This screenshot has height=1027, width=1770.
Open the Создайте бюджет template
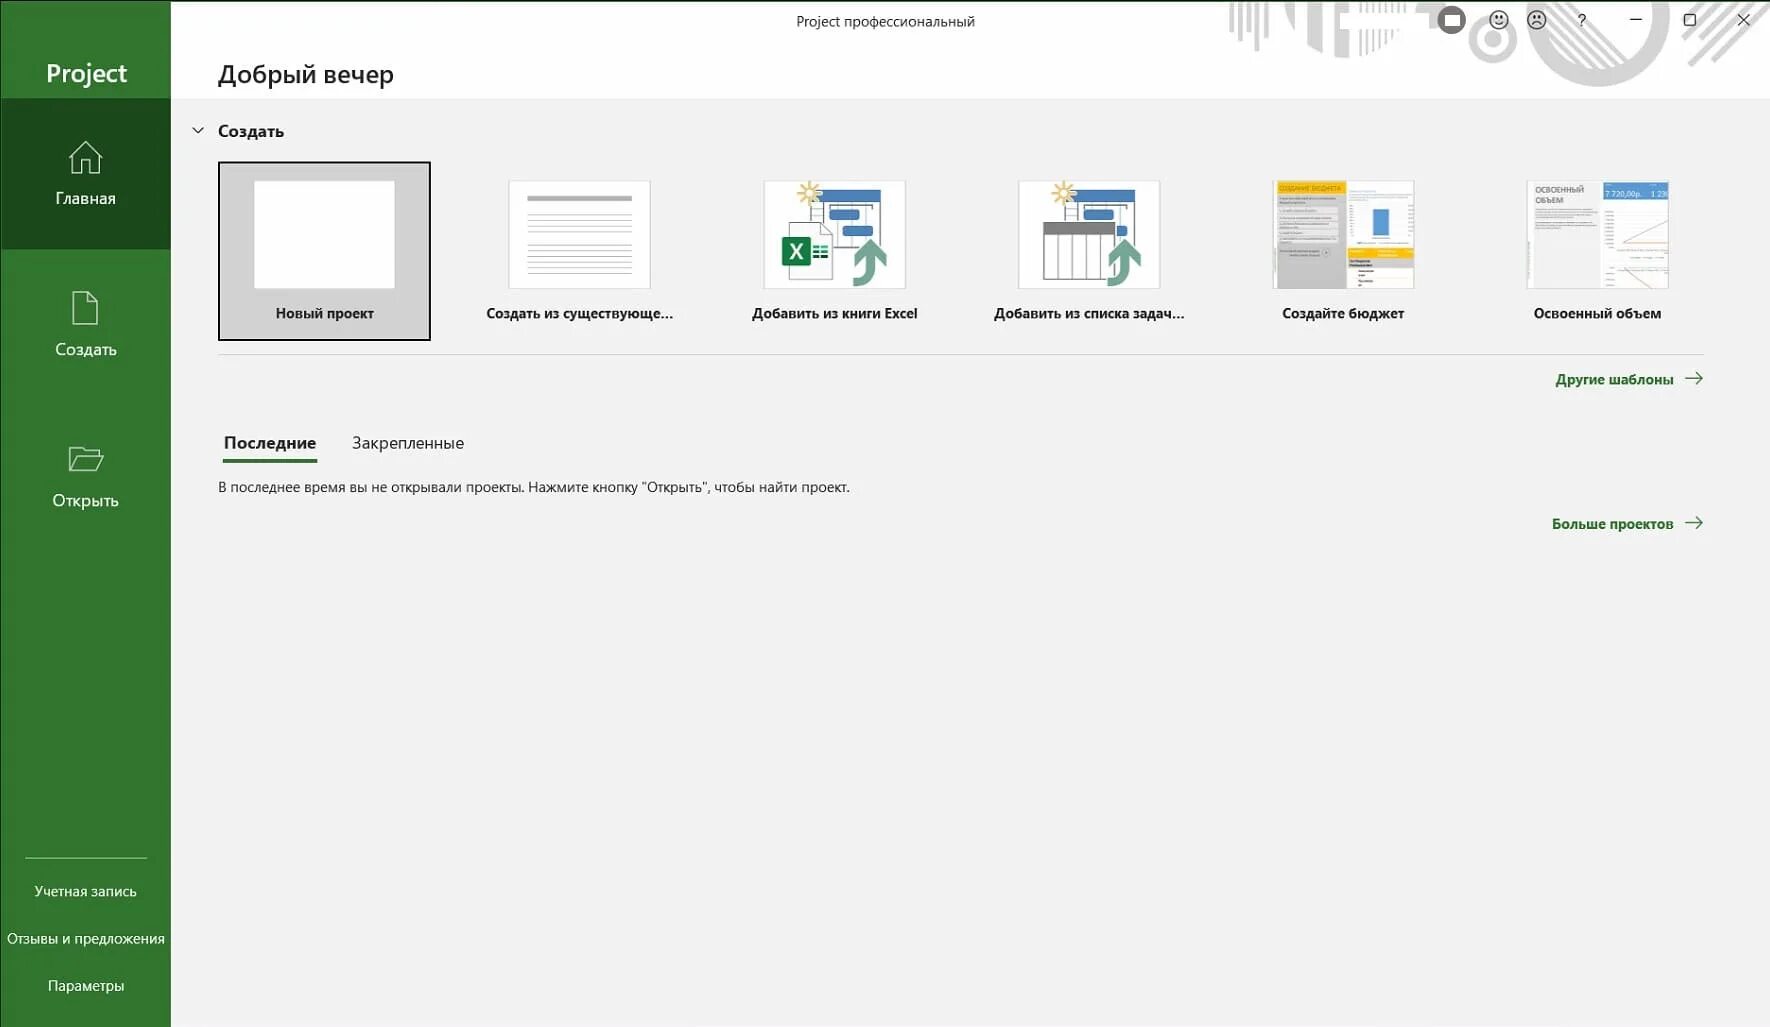[1343, 251]
